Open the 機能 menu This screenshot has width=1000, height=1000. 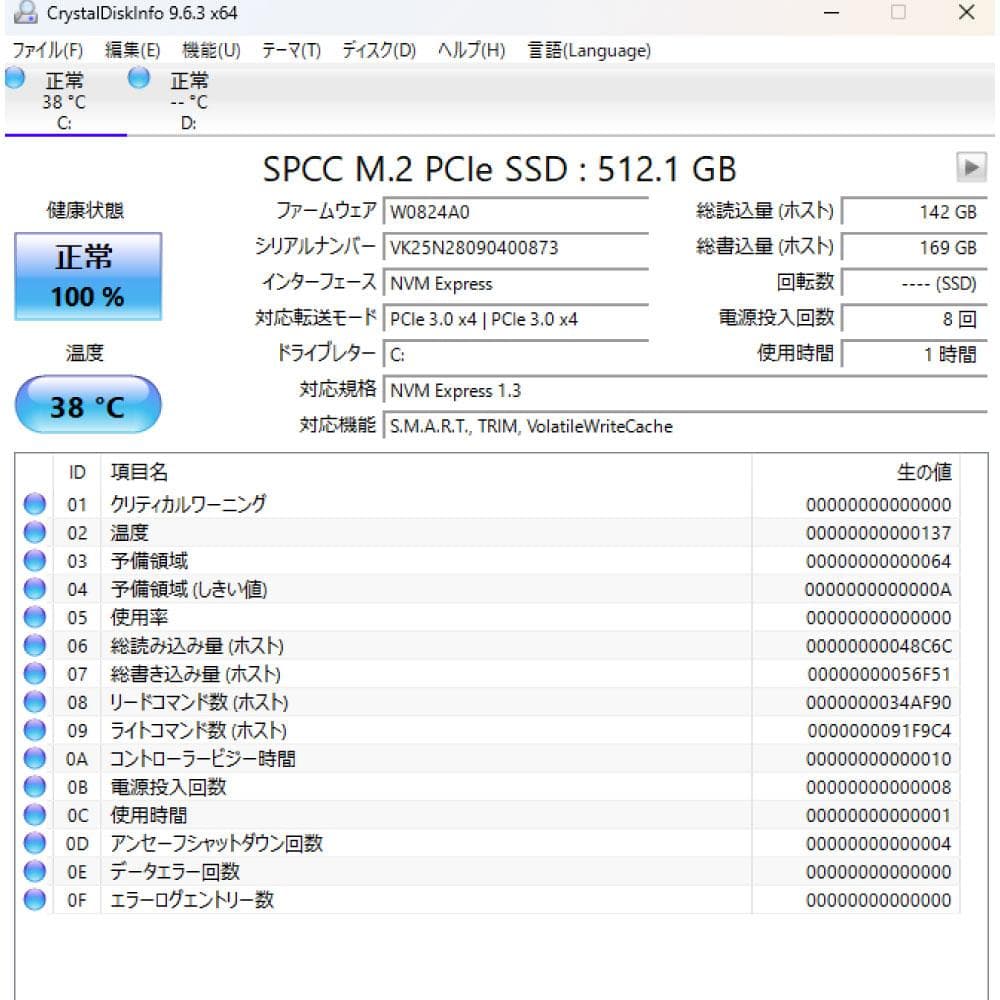click(211, 50)
